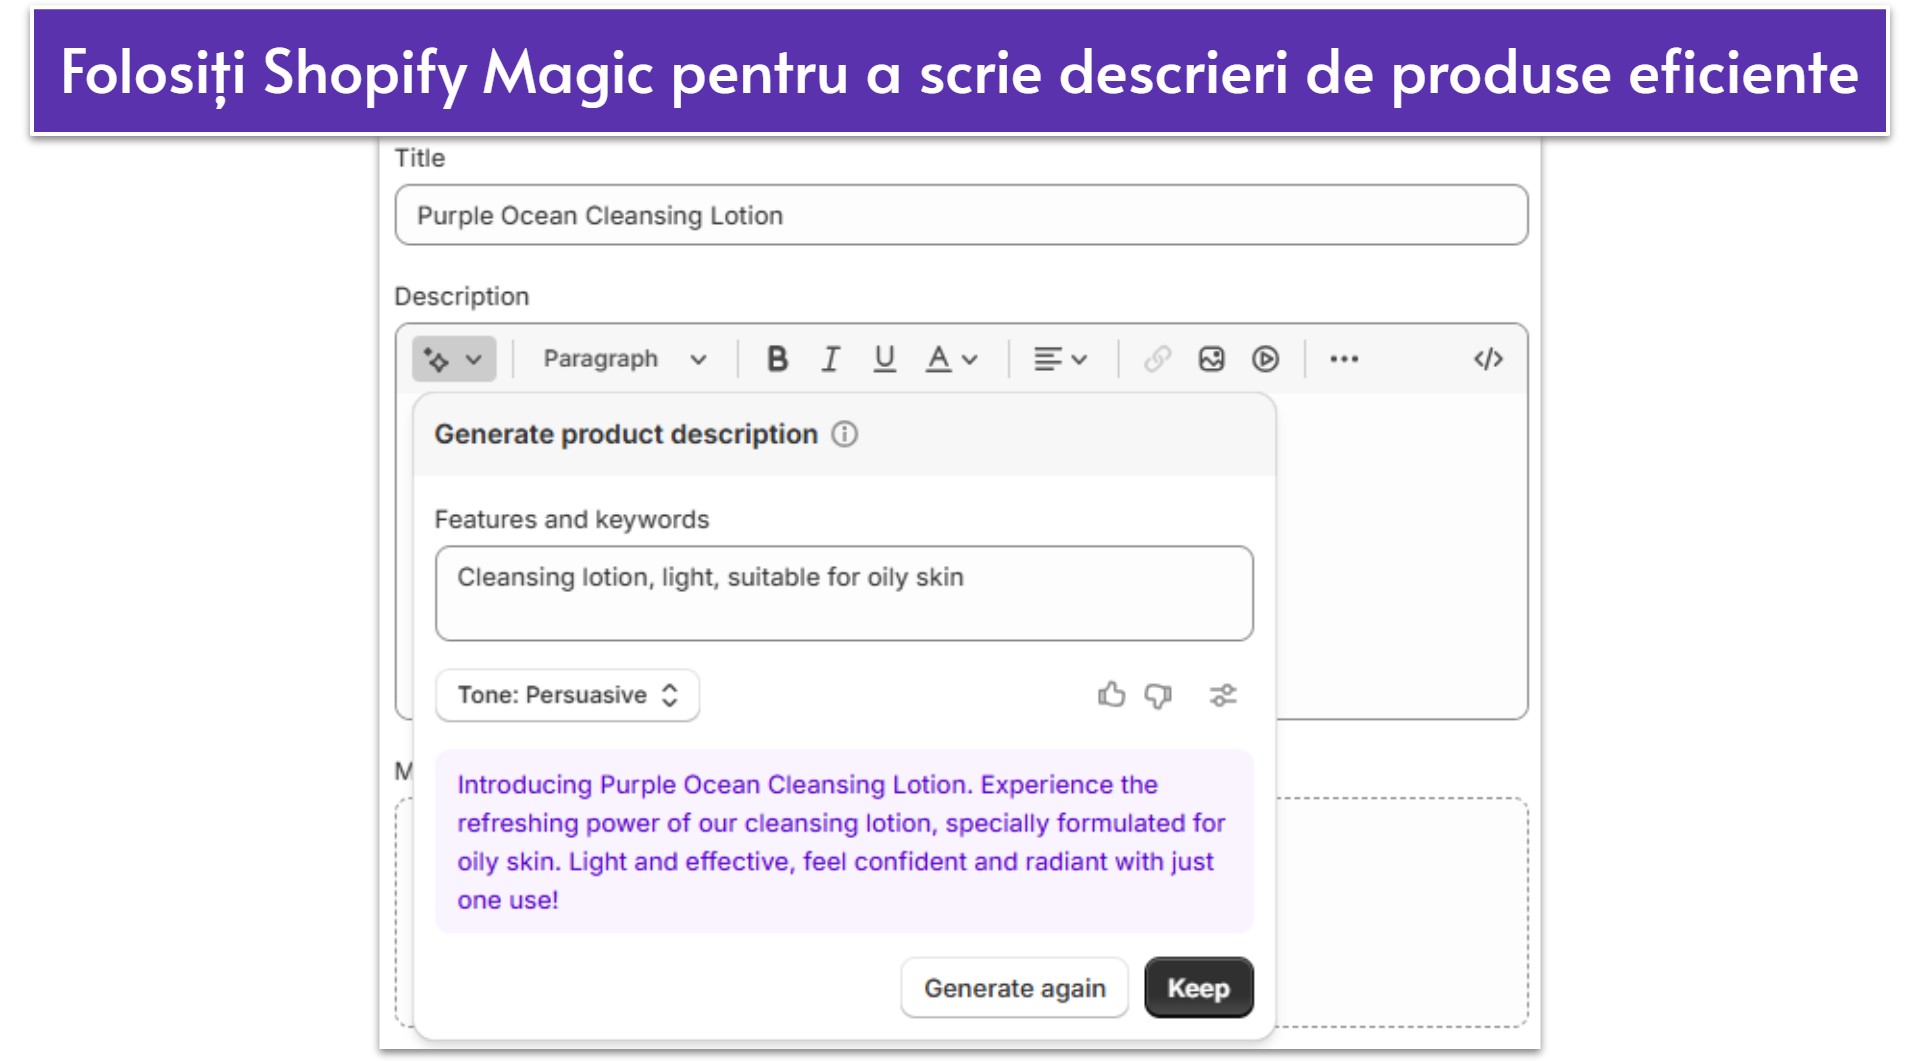Click the insert link icon
1919x1061 pixels.
[1157, 359]
